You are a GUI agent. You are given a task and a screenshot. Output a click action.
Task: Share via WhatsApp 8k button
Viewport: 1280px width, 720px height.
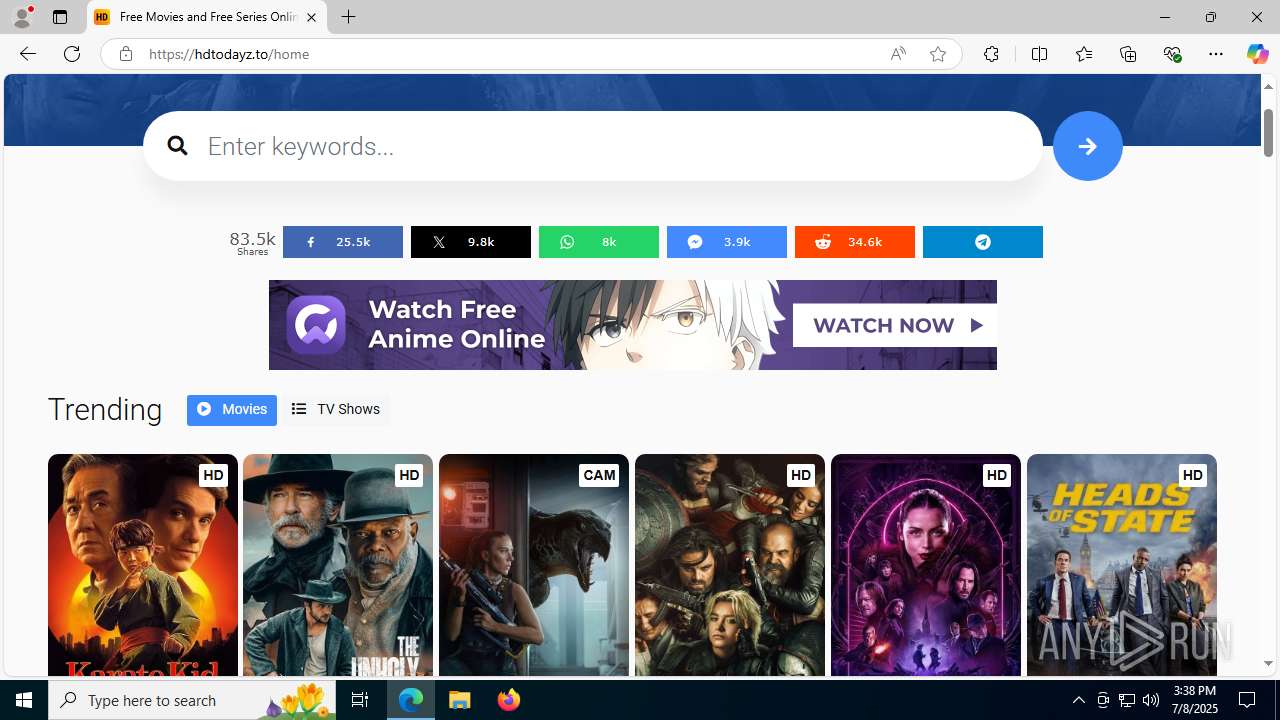pos(599,242)
